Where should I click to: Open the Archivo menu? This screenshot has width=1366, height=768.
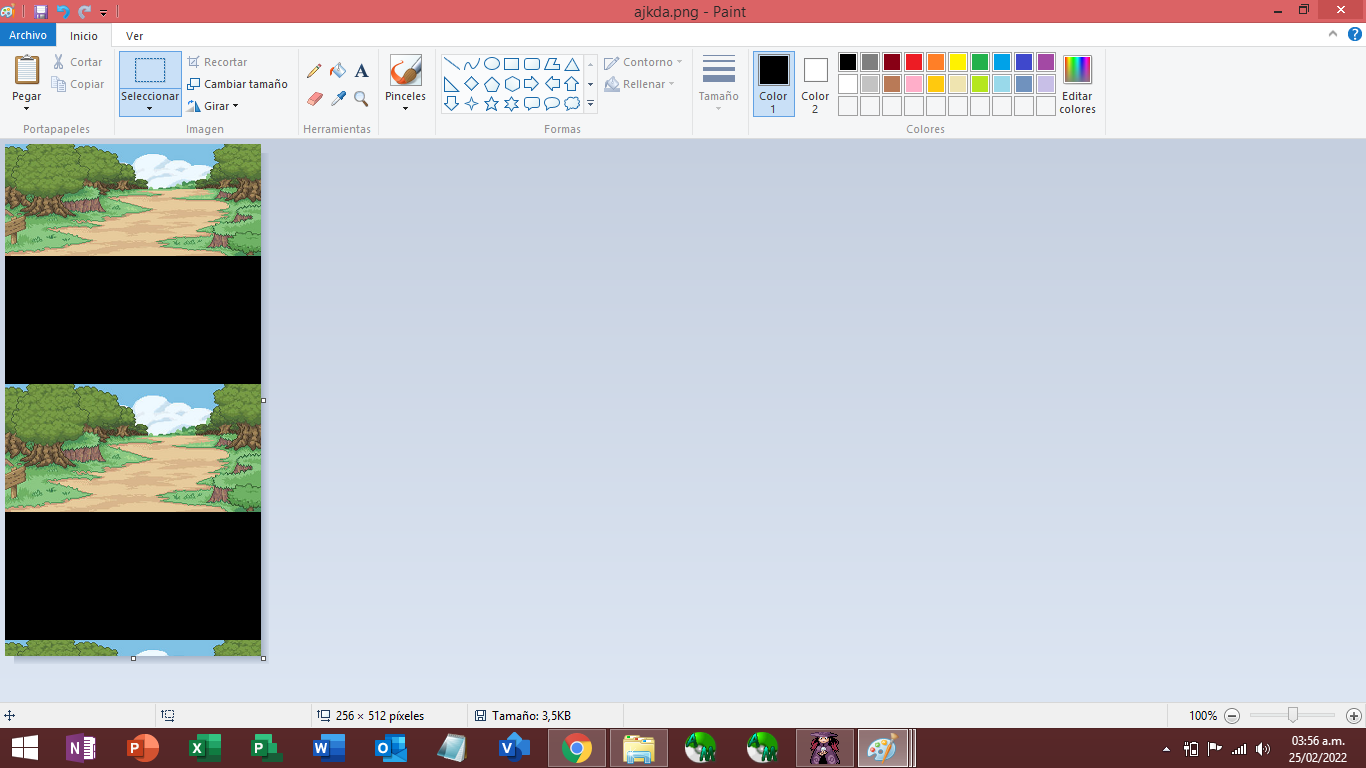coord(28,35)
